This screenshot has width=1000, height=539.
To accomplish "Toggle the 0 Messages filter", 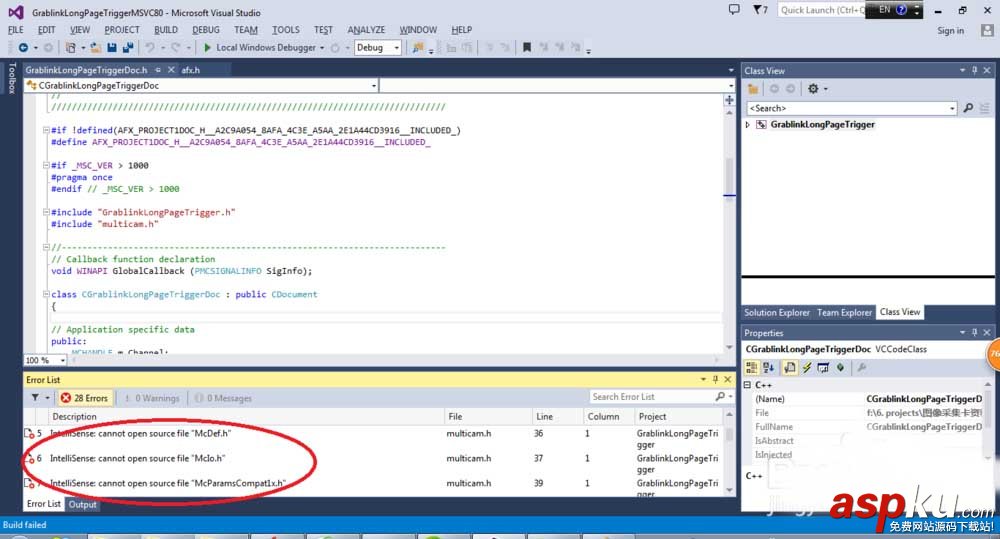I will [x=220, y=397].
